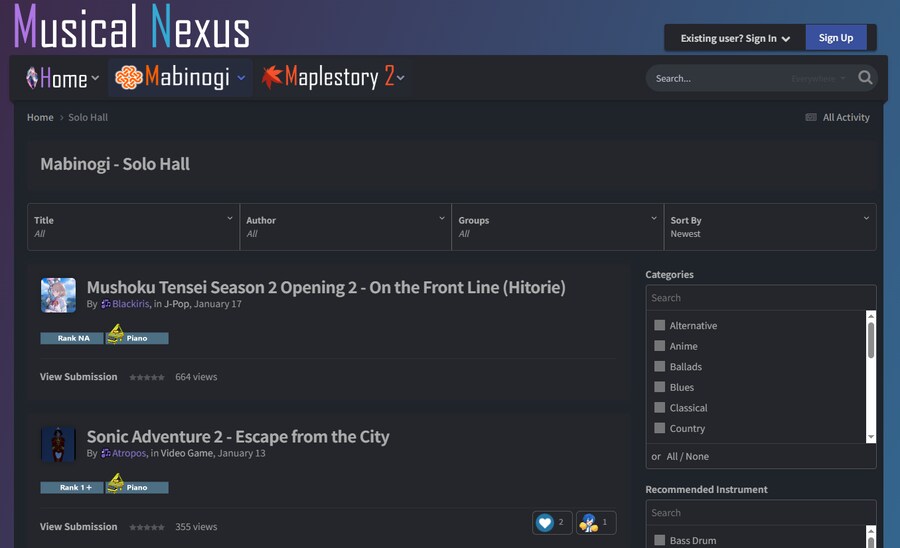Click the character reaction icon with count 1

click(588, 522)
